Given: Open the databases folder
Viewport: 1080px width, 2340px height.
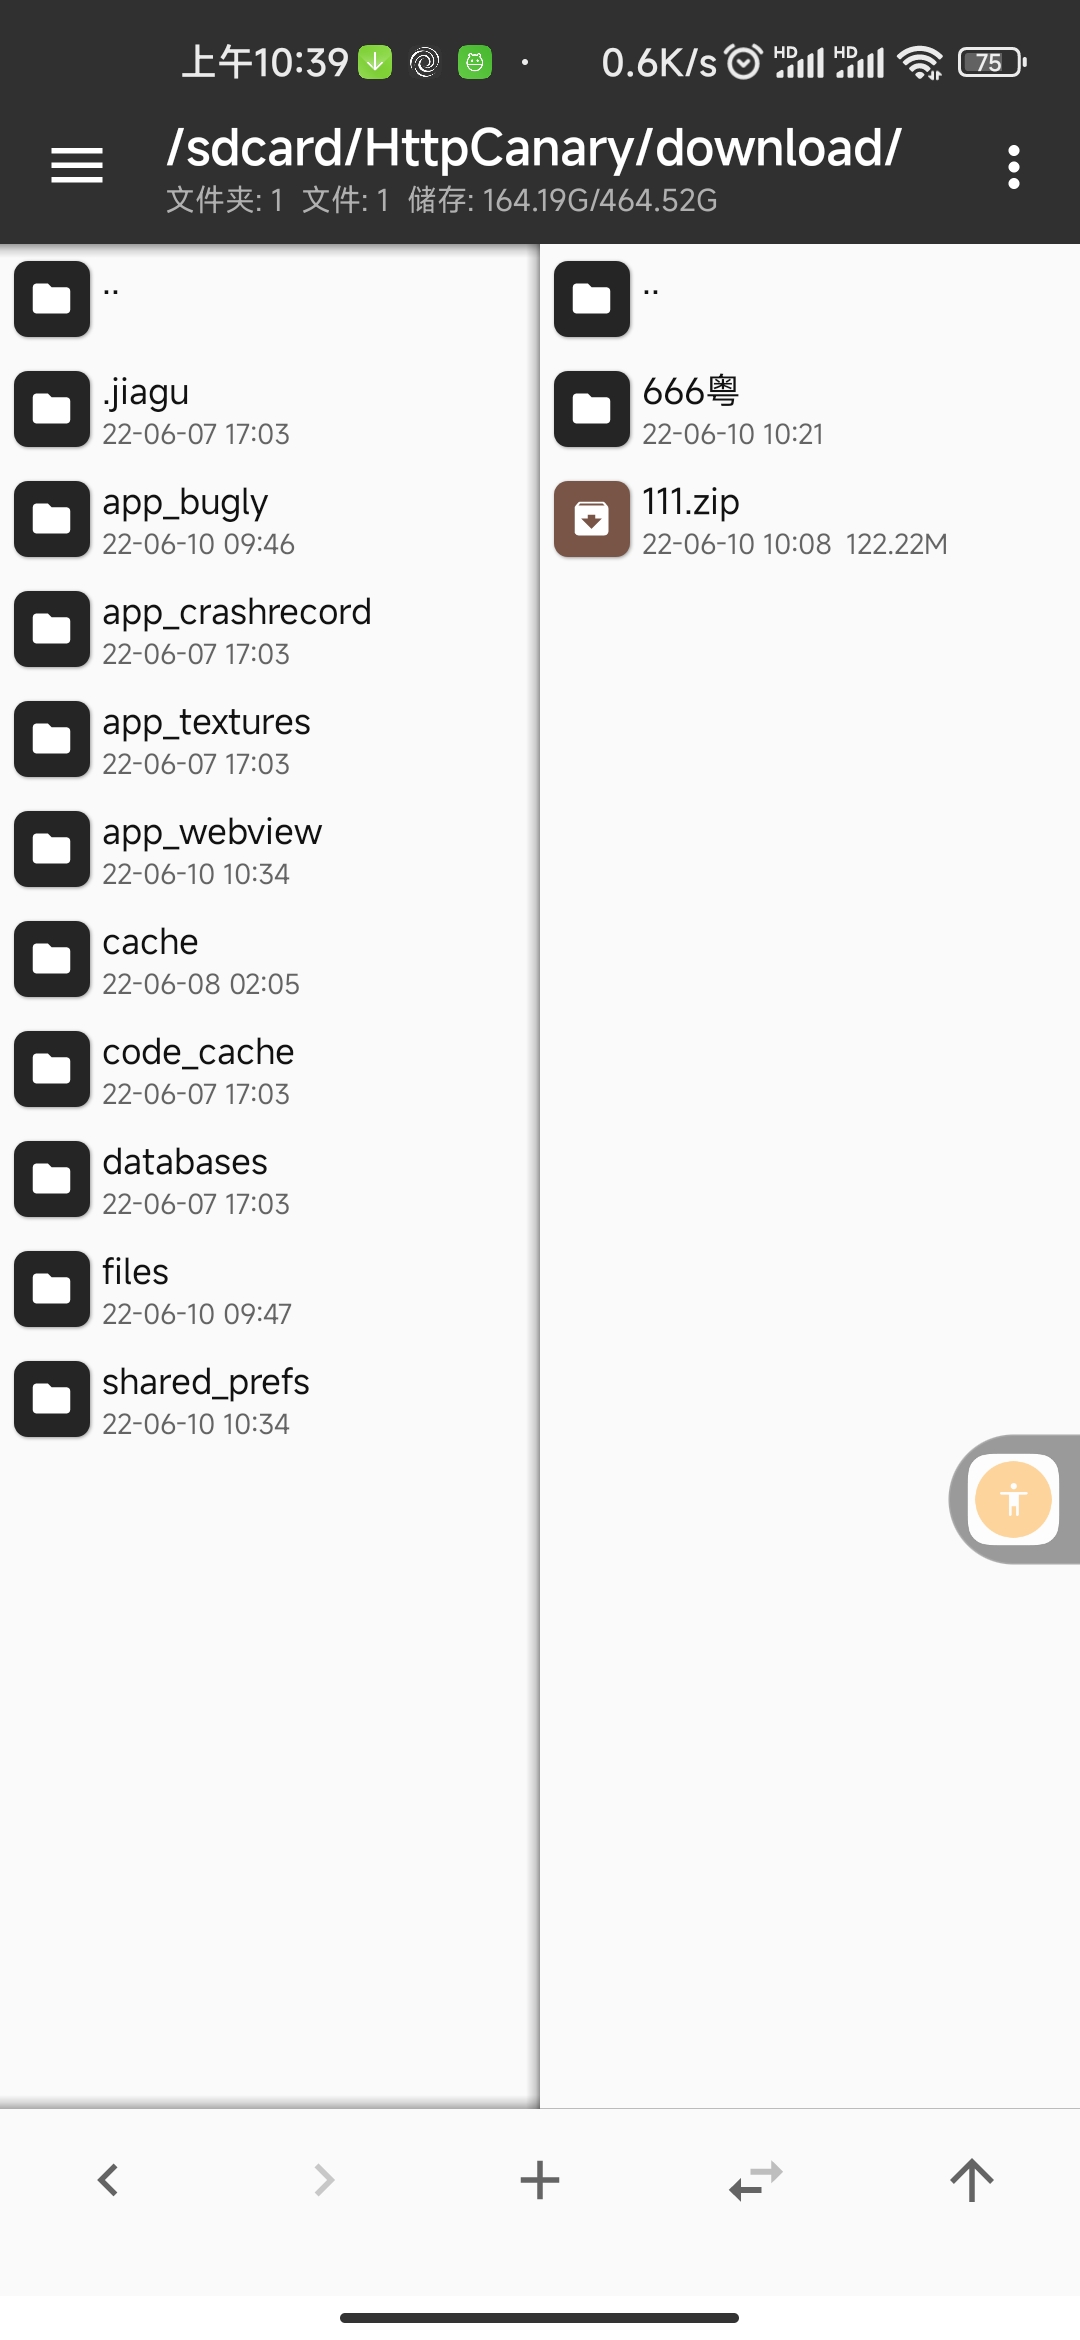Looking at the screenshot, I should [270, 1179].
